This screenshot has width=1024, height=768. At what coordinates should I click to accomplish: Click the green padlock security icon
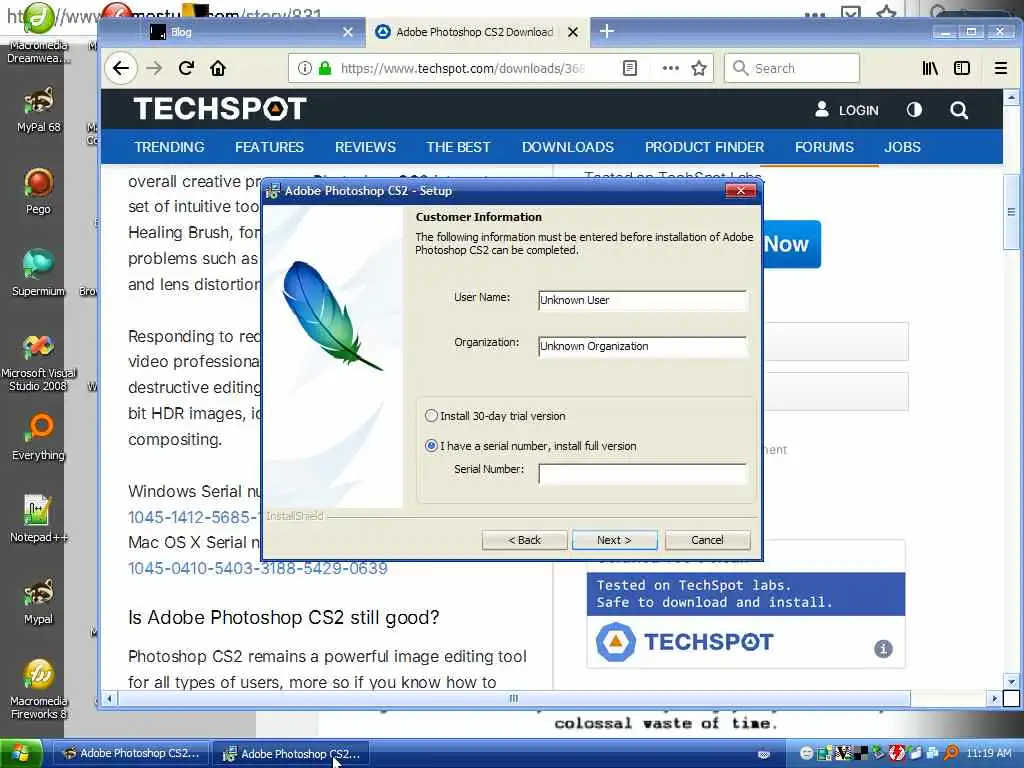[325, 68]
